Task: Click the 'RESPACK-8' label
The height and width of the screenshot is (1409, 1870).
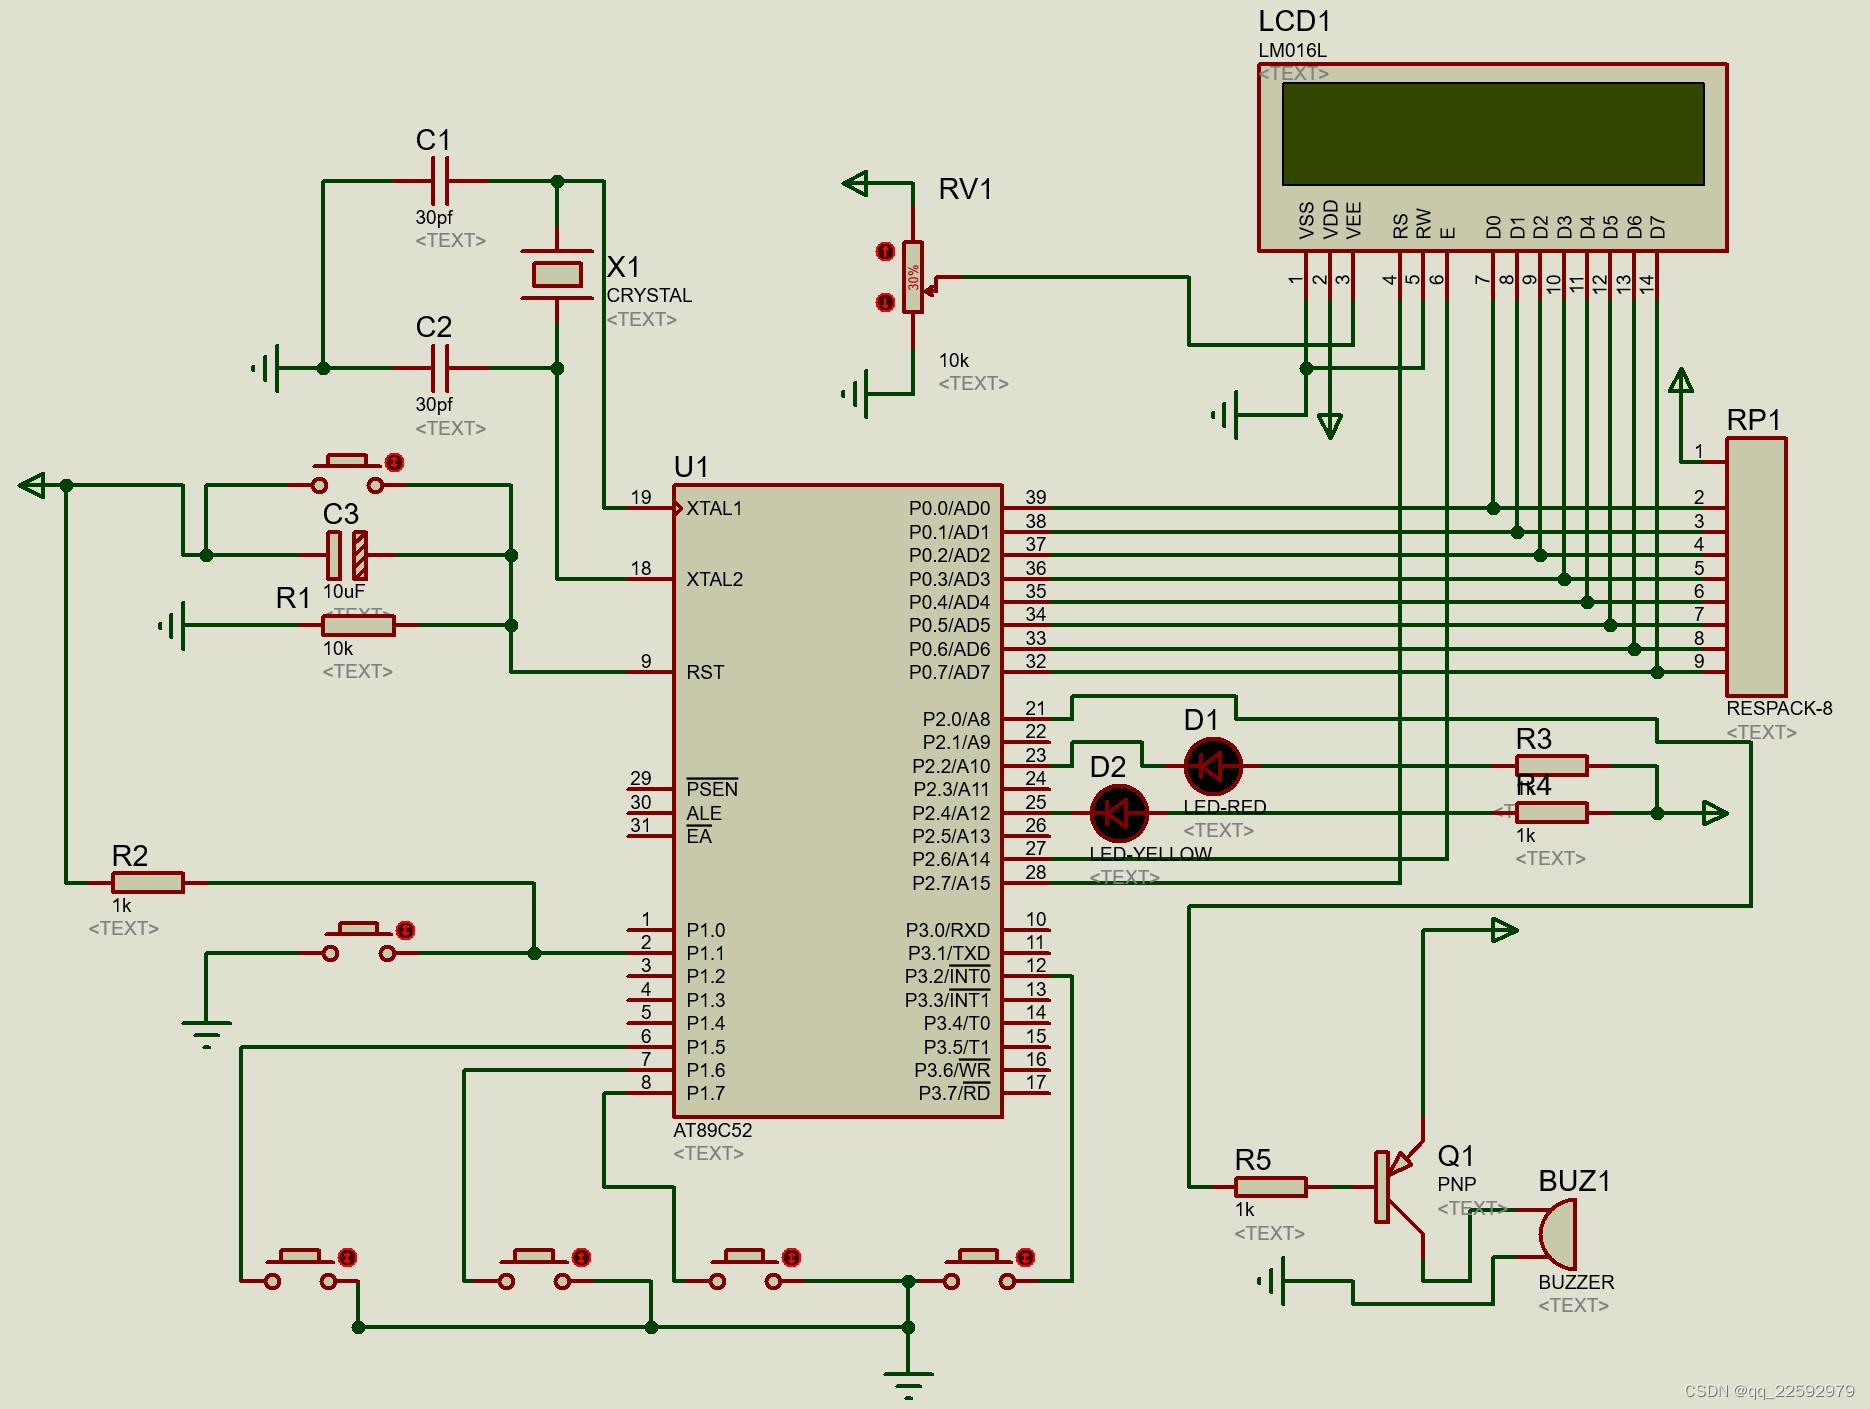Action: coord(1779,708)
